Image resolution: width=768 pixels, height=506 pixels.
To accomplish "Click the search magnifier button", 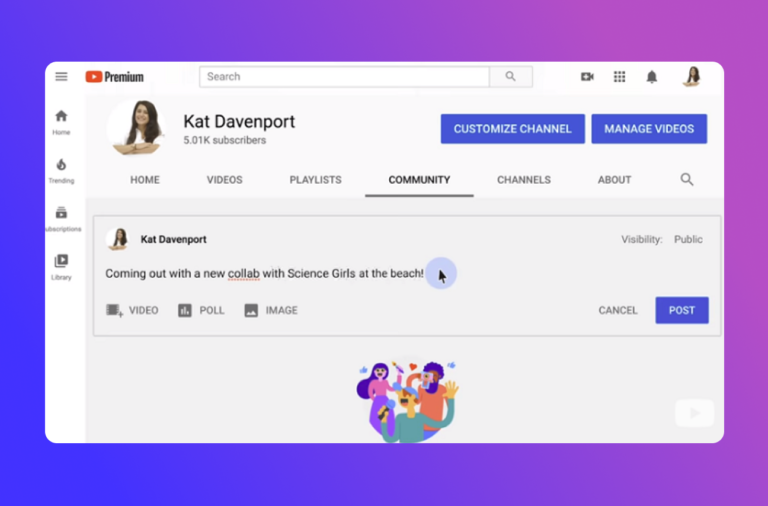I will click(511, 76).
